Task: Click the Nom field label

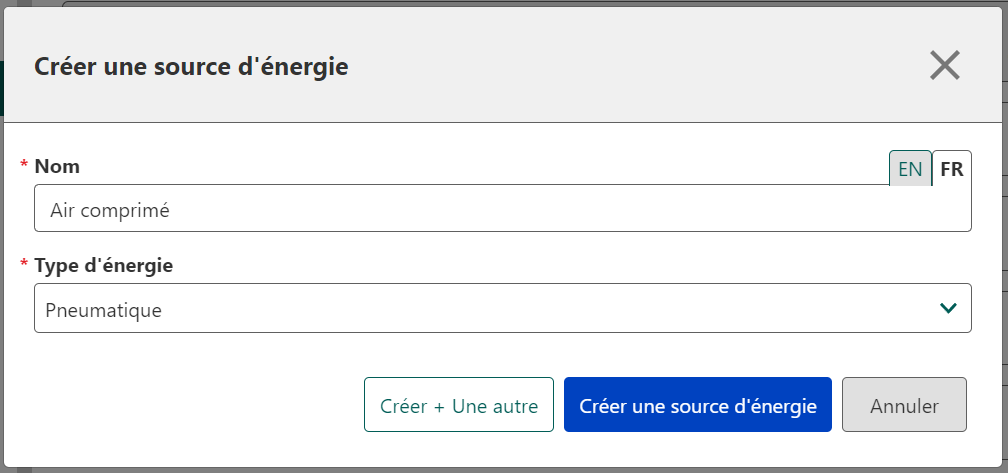Action: [57, 167]
